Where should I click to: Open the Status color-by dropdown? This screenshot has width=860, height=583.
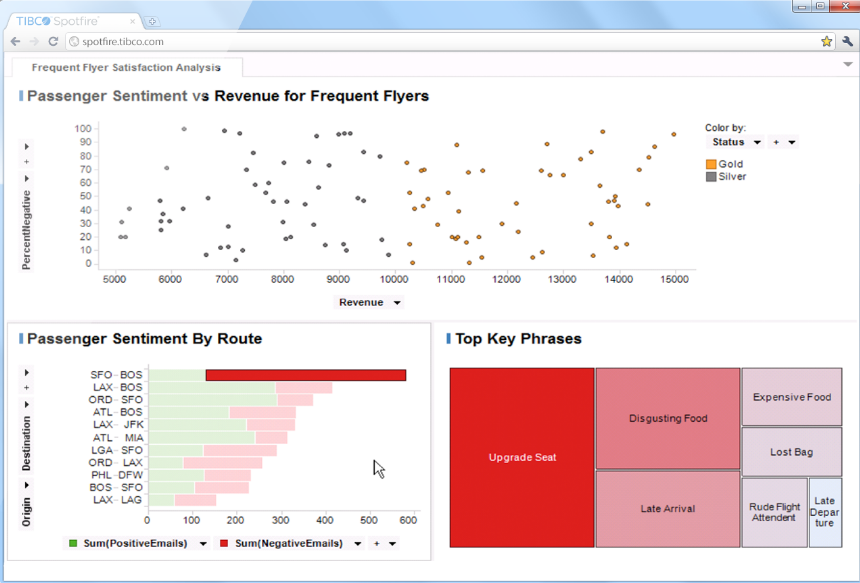point(757,142)
